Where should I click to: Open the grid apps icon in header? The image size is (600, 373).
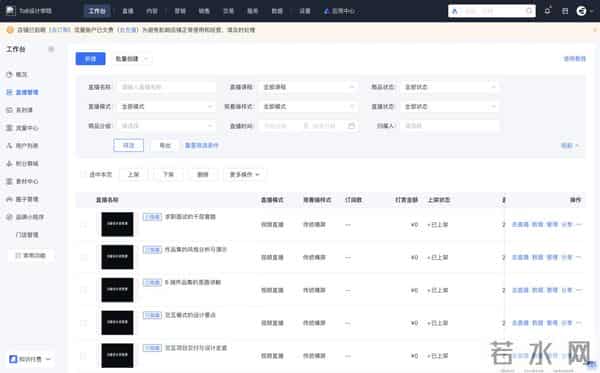tap(565, 11)
